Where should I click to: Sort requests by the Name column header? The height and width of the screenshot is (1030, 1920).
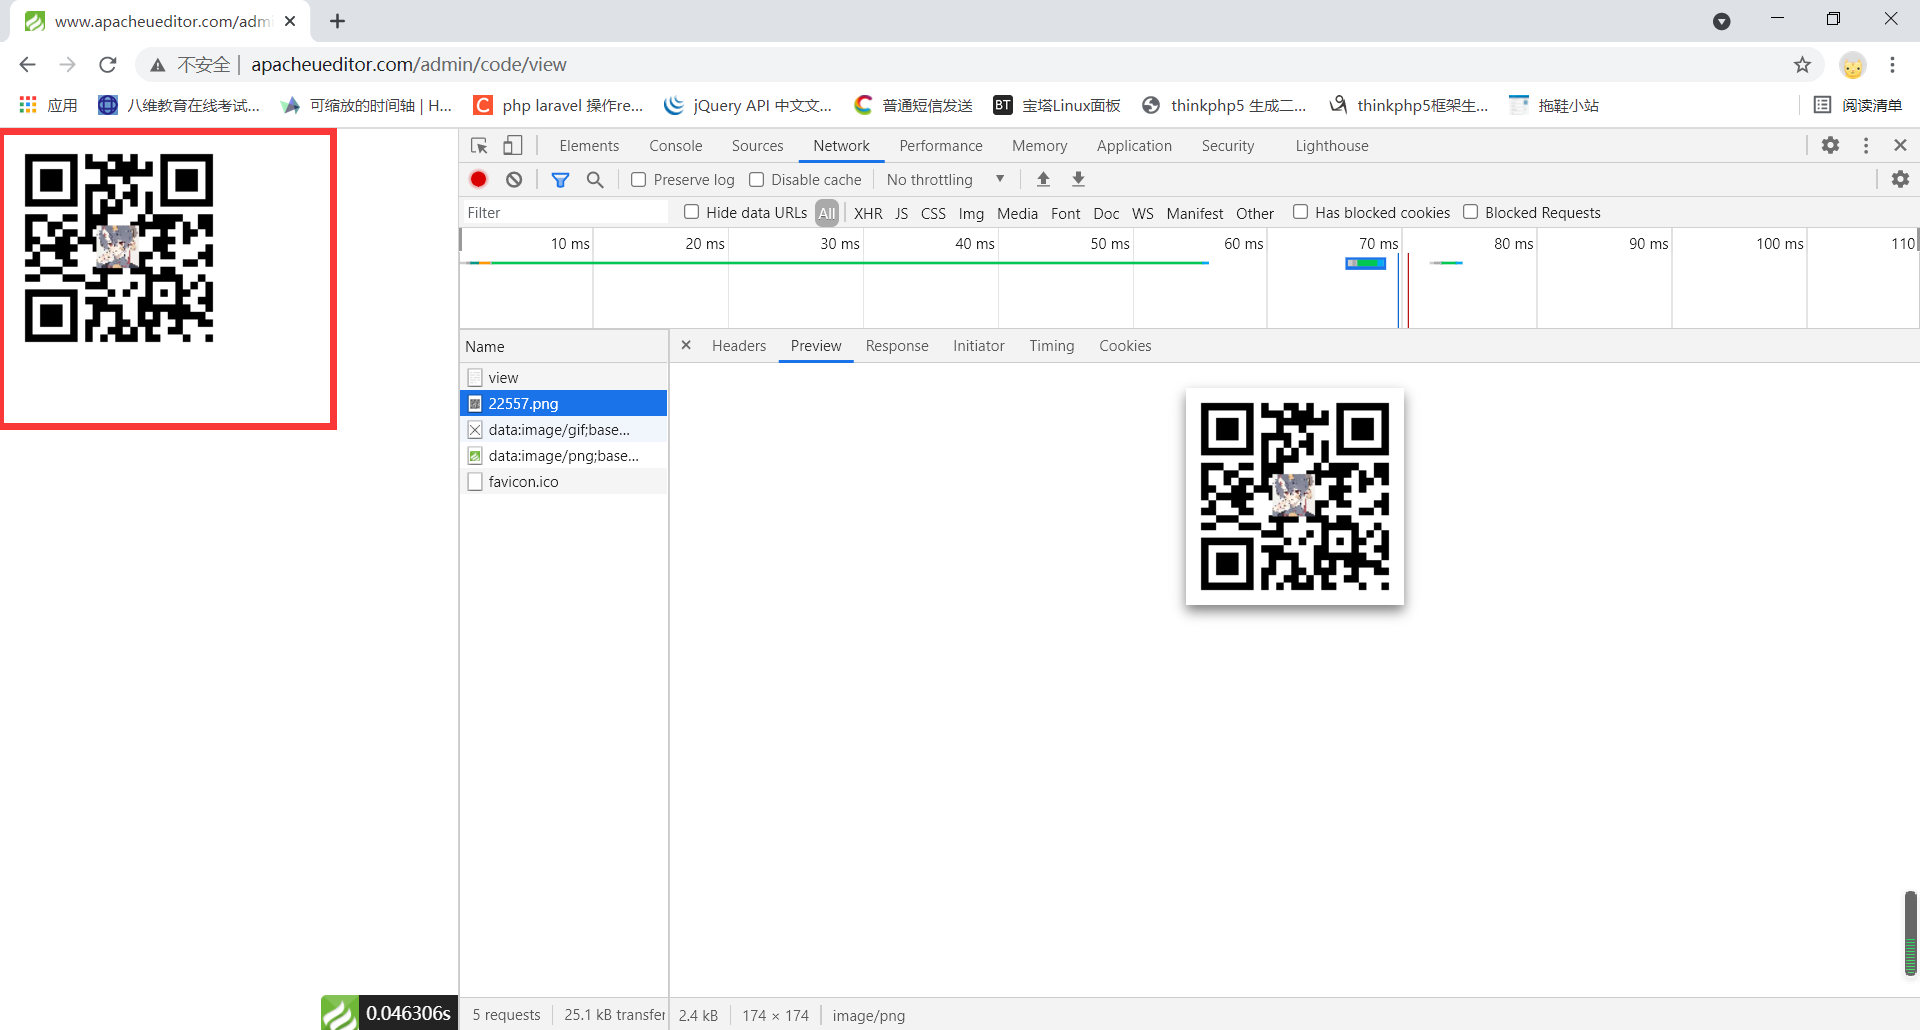tap(564, 346)
